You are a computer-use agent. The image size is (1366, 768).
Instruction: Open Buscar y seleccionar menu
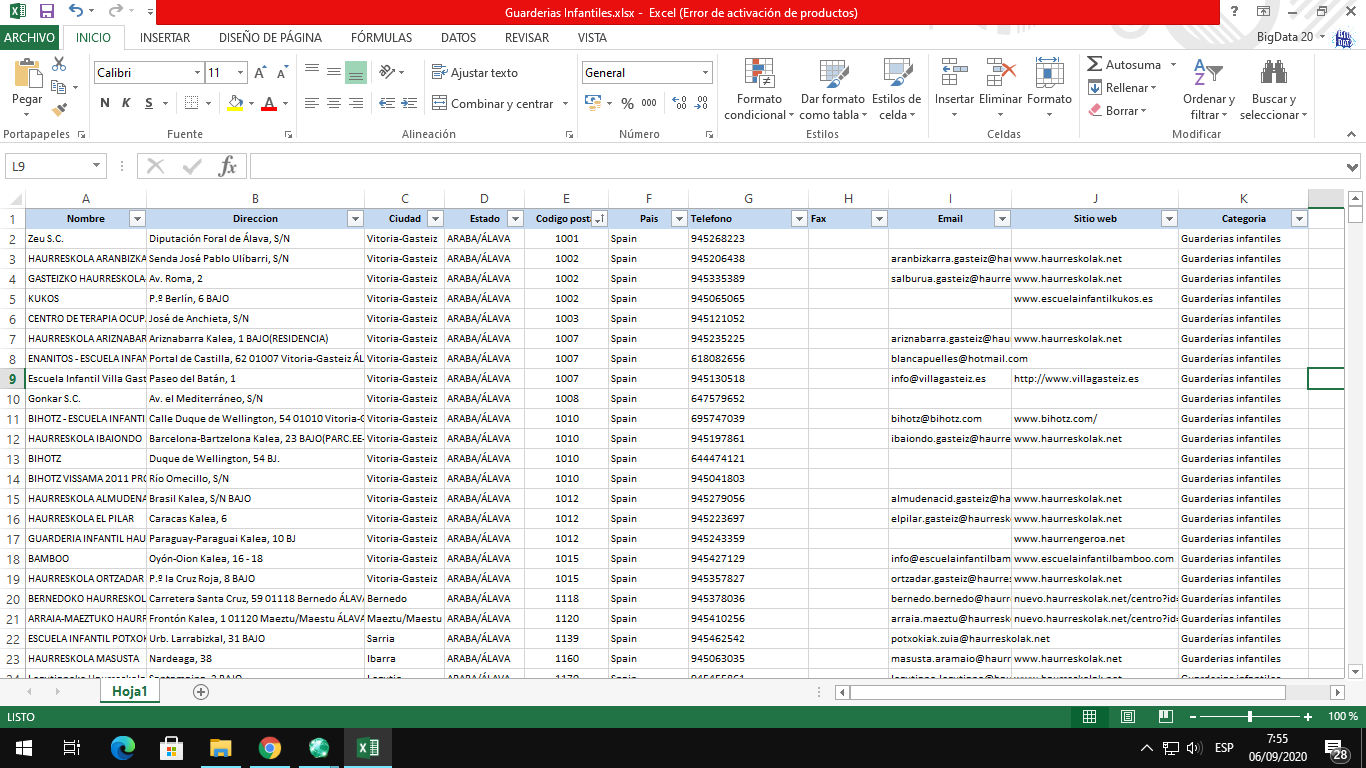pos(1273,89)
